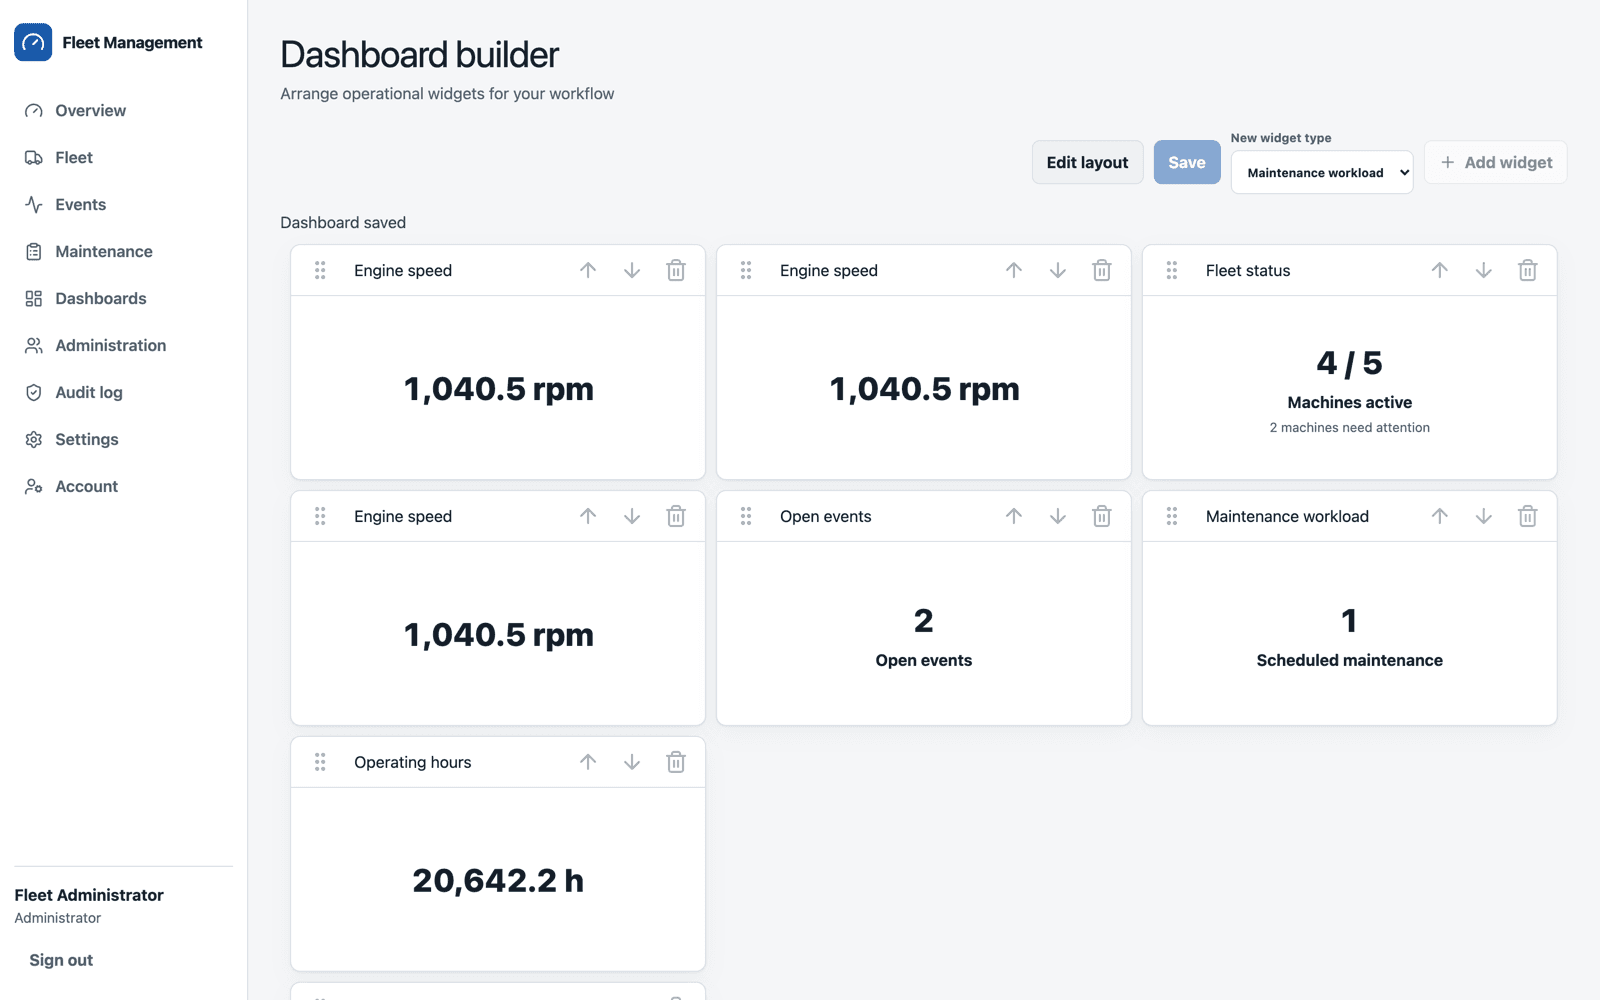Viewport: 1600px width, 1000px height.
Task: Click the Dashboard builder heading
Action: click(419, 55)
